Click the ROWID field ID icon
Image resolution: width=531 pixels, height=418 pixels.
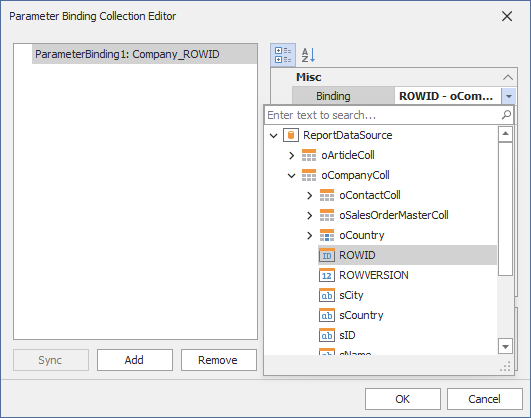pyautogui.click(x=327, y=255)
